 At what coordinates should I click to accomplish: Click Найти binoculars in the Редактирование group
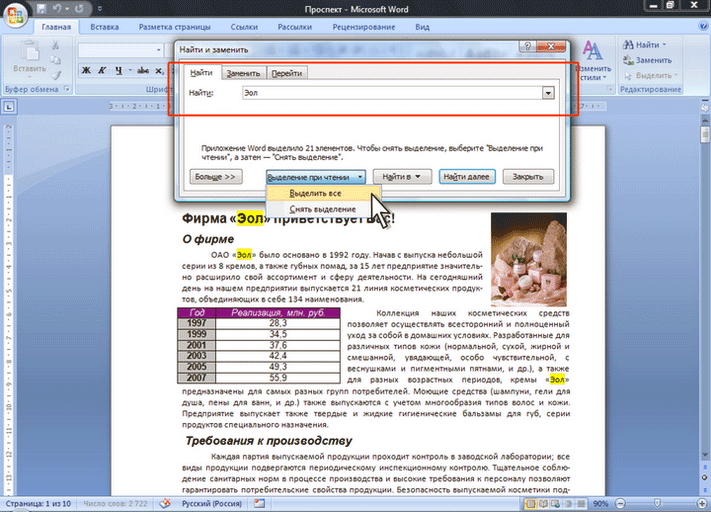(644, 44)
